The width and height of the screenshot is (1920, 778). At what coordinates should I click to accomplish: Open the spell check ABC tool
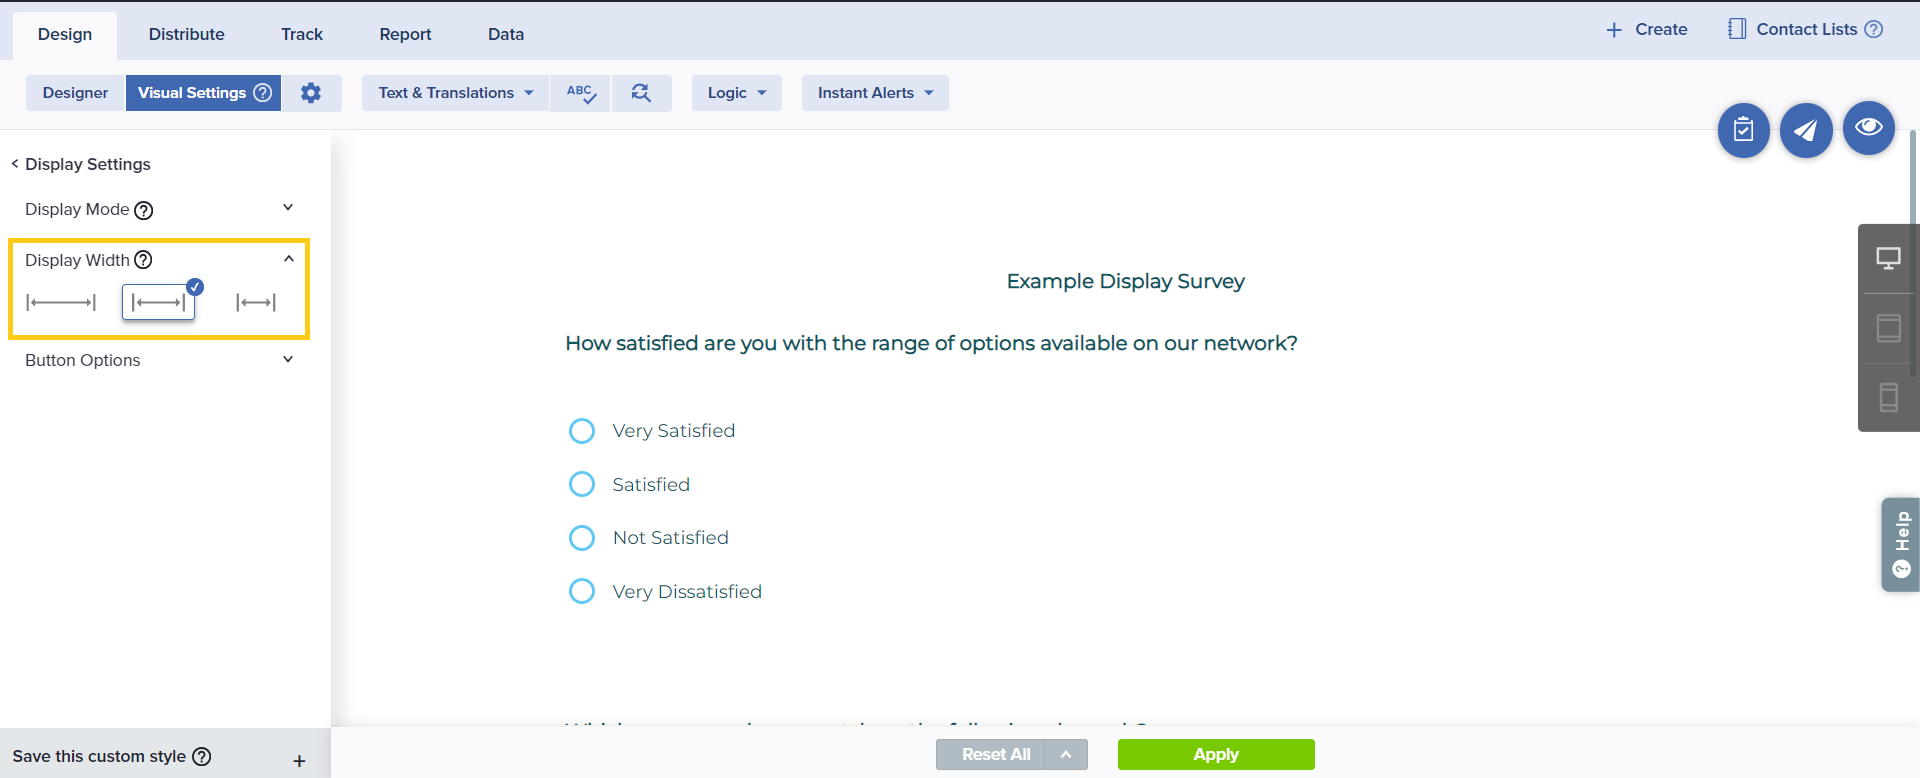(581, 93)
